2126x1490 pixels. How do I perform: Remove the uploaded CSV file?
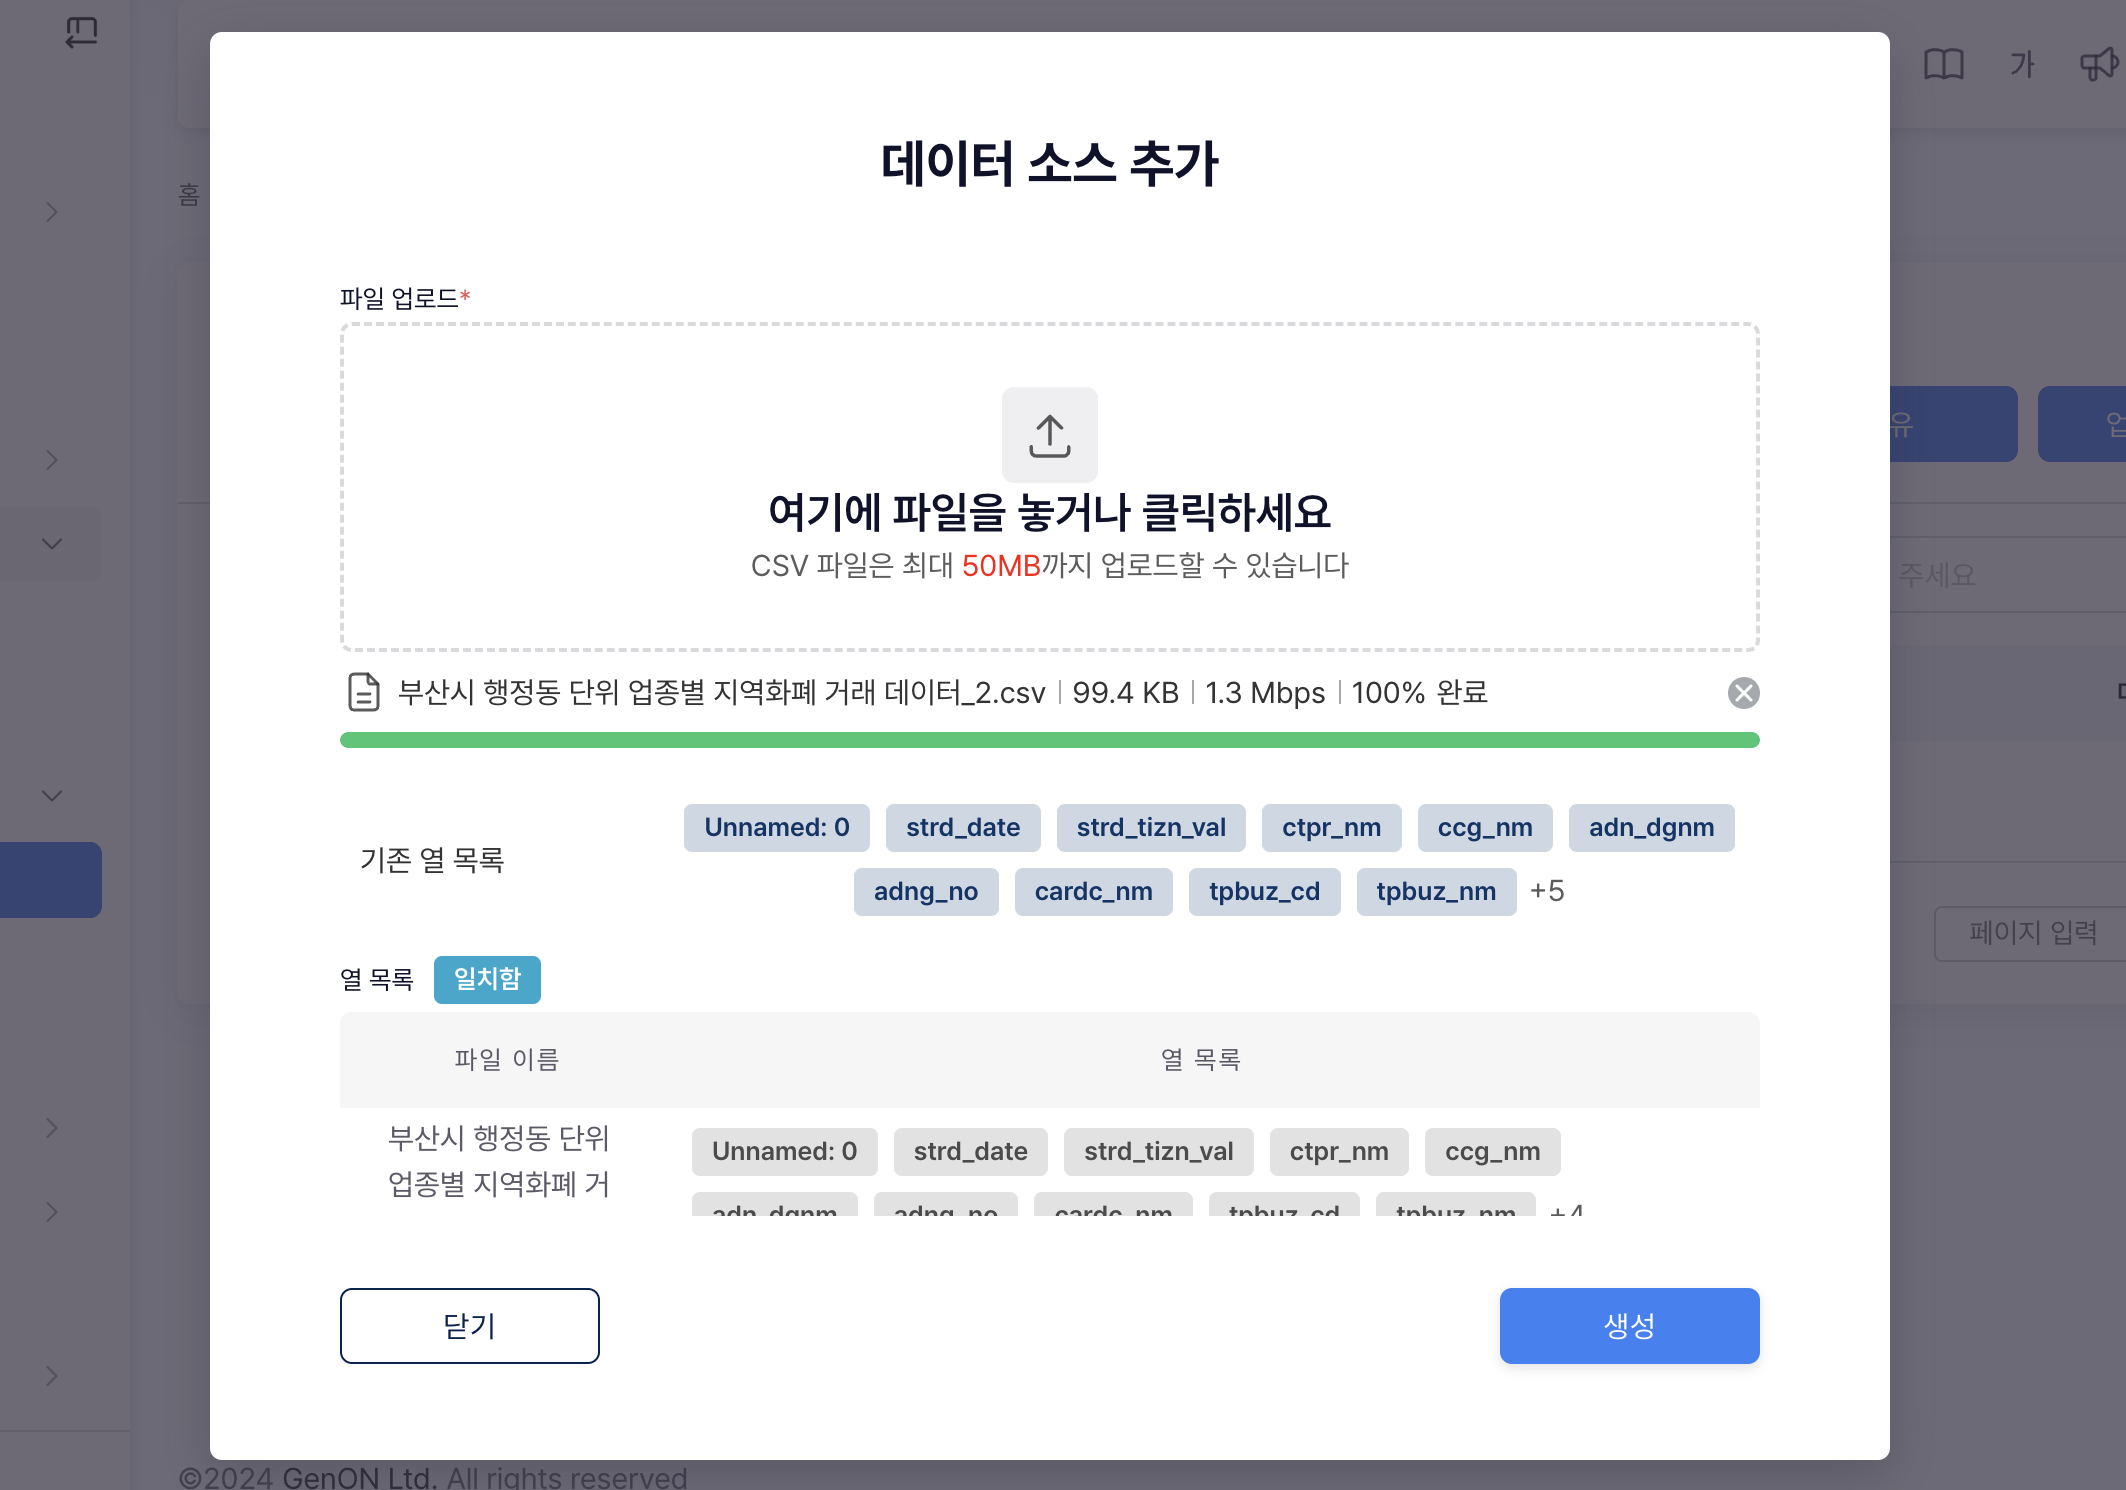1743,693
